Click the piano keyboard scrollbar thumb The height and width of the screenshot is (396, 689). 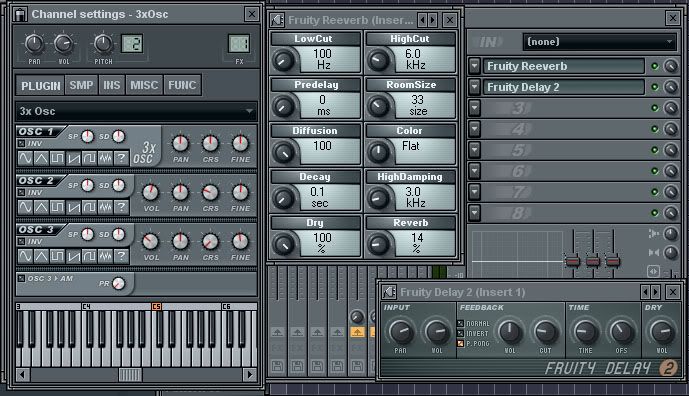(130, 375)
